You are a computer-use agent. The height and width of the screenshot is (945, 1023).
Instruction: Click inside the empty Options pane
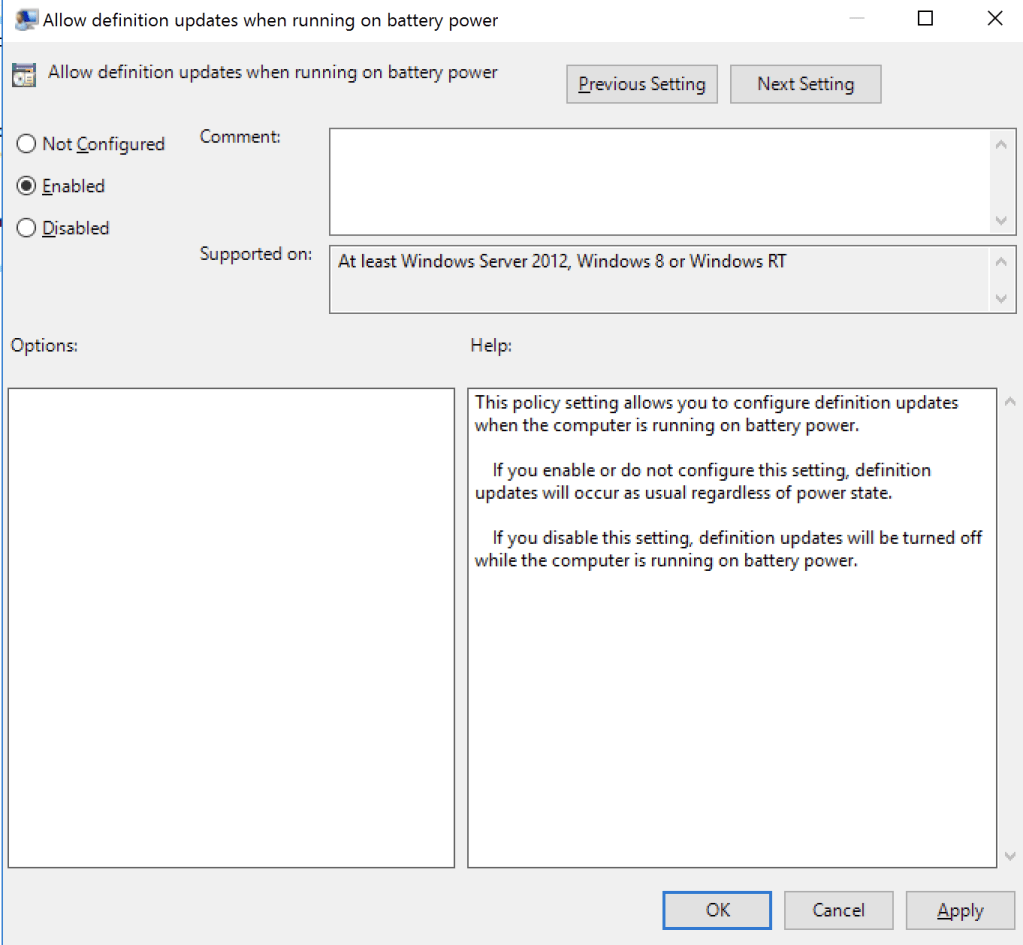[231, 627]
